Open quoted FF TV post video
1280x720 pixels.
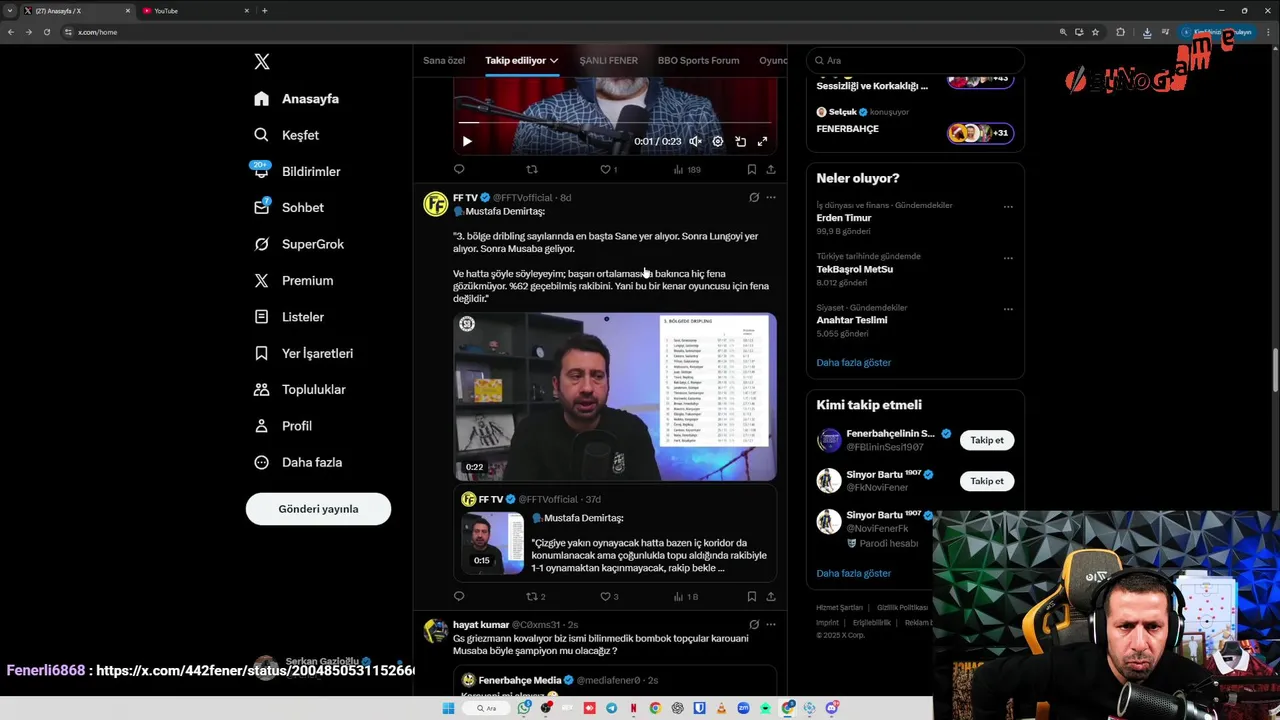tap(492, 543)
